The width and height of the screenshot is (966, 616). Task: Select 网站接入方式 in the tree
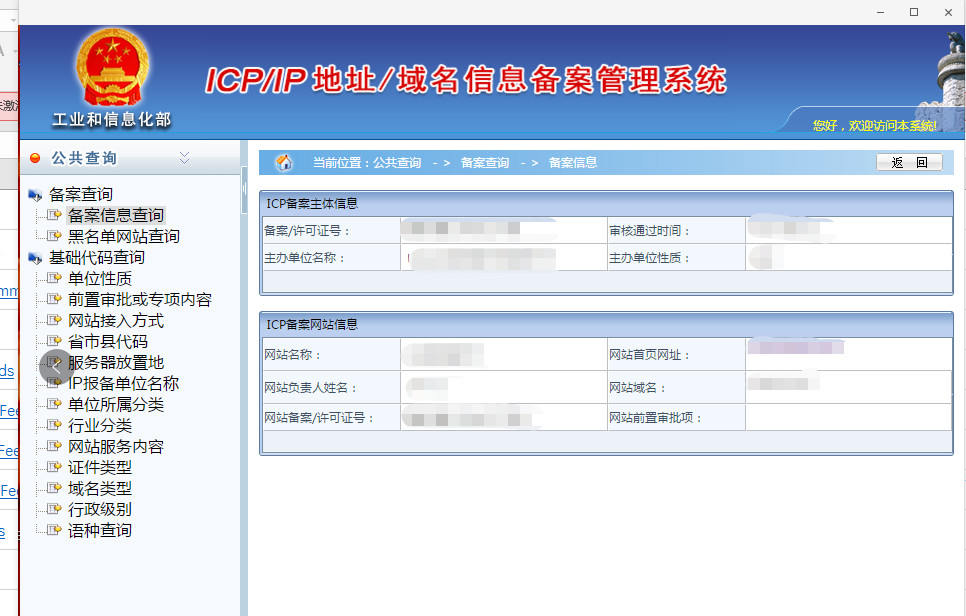click(x=116, y=320)
